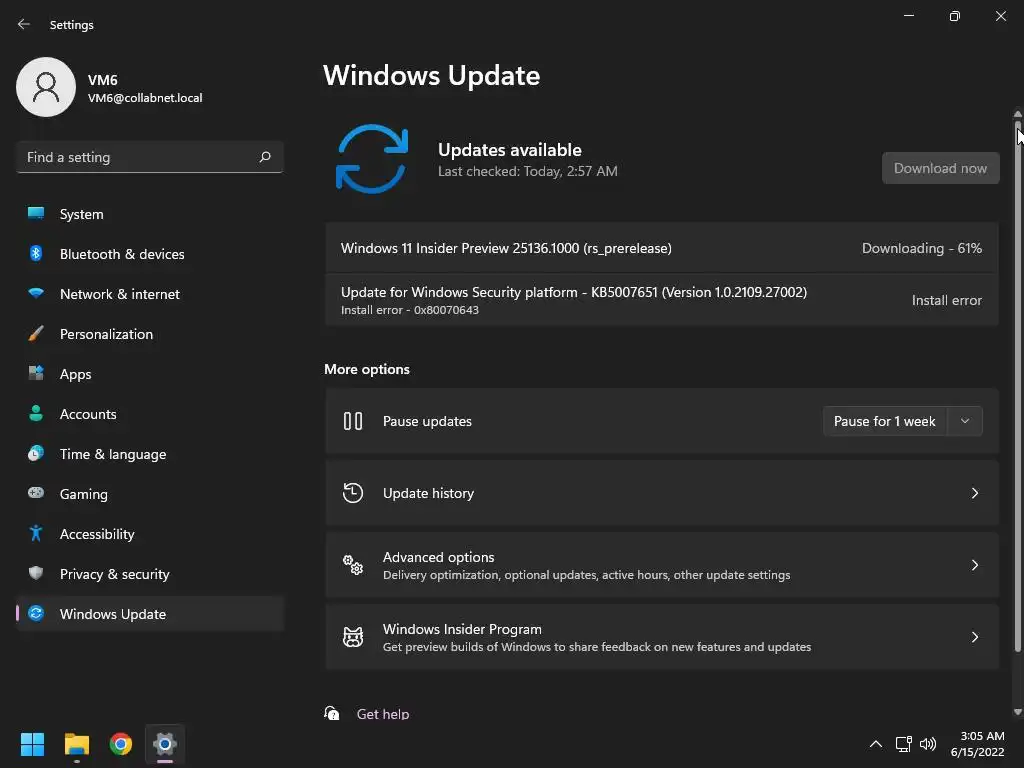Open Windows Insider Program via its chevron
The width and height of the screenshot is (1024, 768).
(x=974, y=637)
